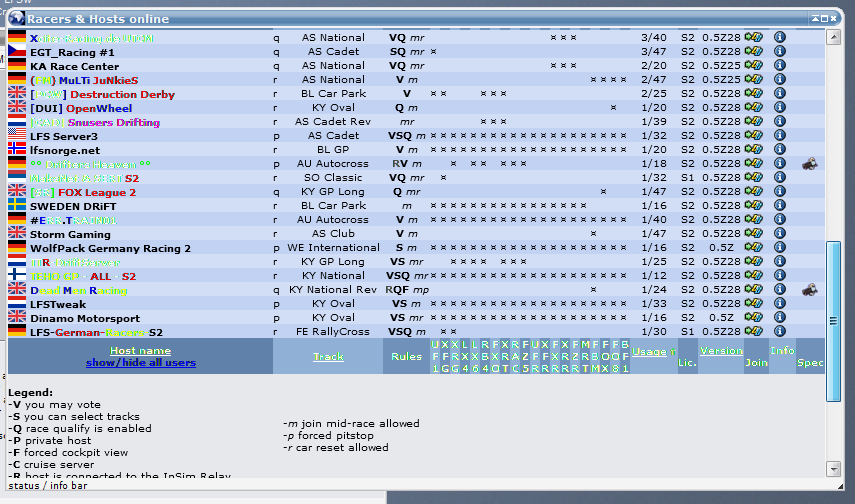Click the host list scrollbar thumb
Image resolution: width=855 pixels, height=504 pixels.
click(833, 321)
